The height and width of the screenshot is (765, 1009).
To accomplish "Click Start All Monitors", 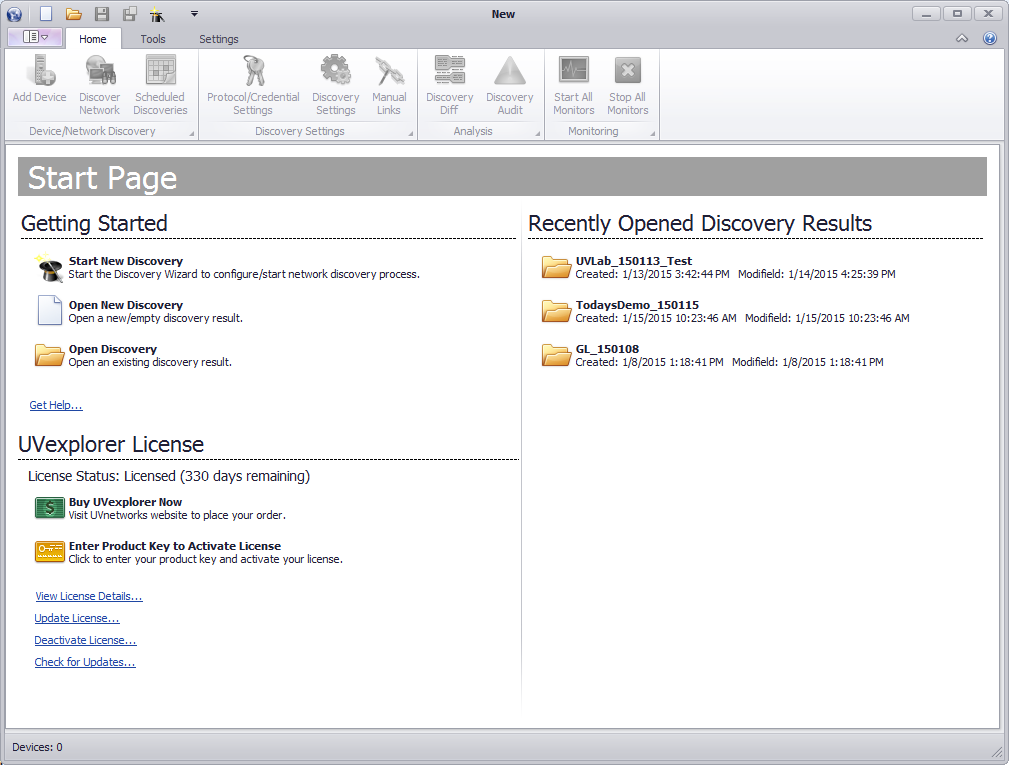I will pos(573,85).
